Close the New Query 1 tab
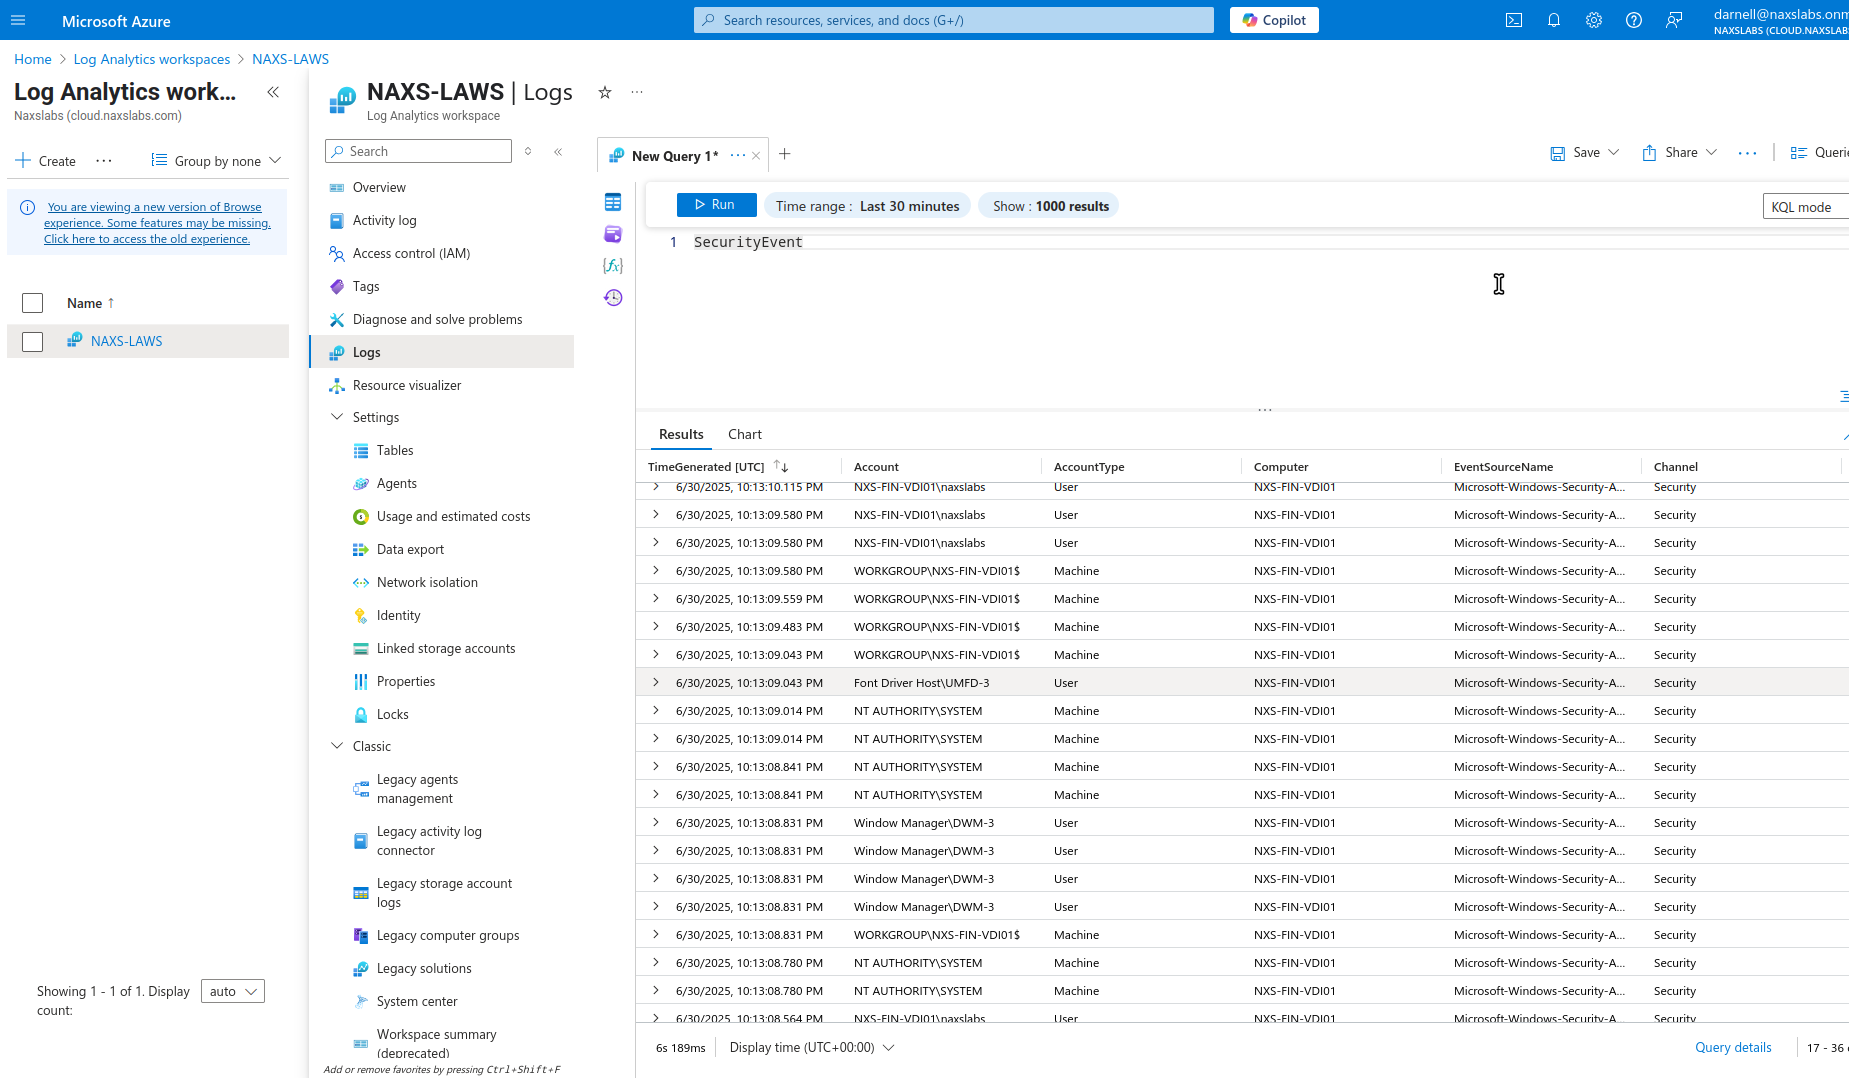 click(x=756, y=156)
